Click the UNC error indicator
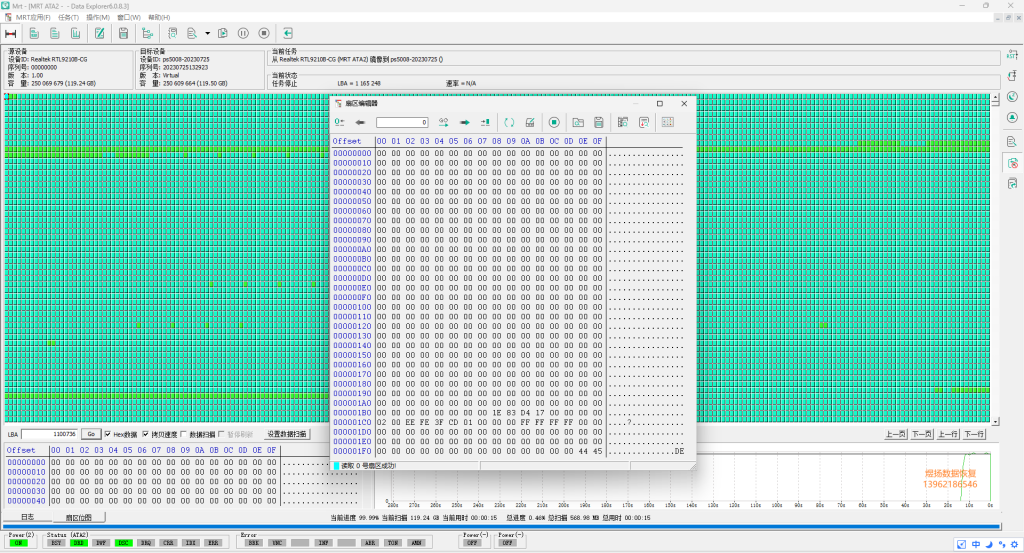1024x553 pixels. (x=277, y=543)
